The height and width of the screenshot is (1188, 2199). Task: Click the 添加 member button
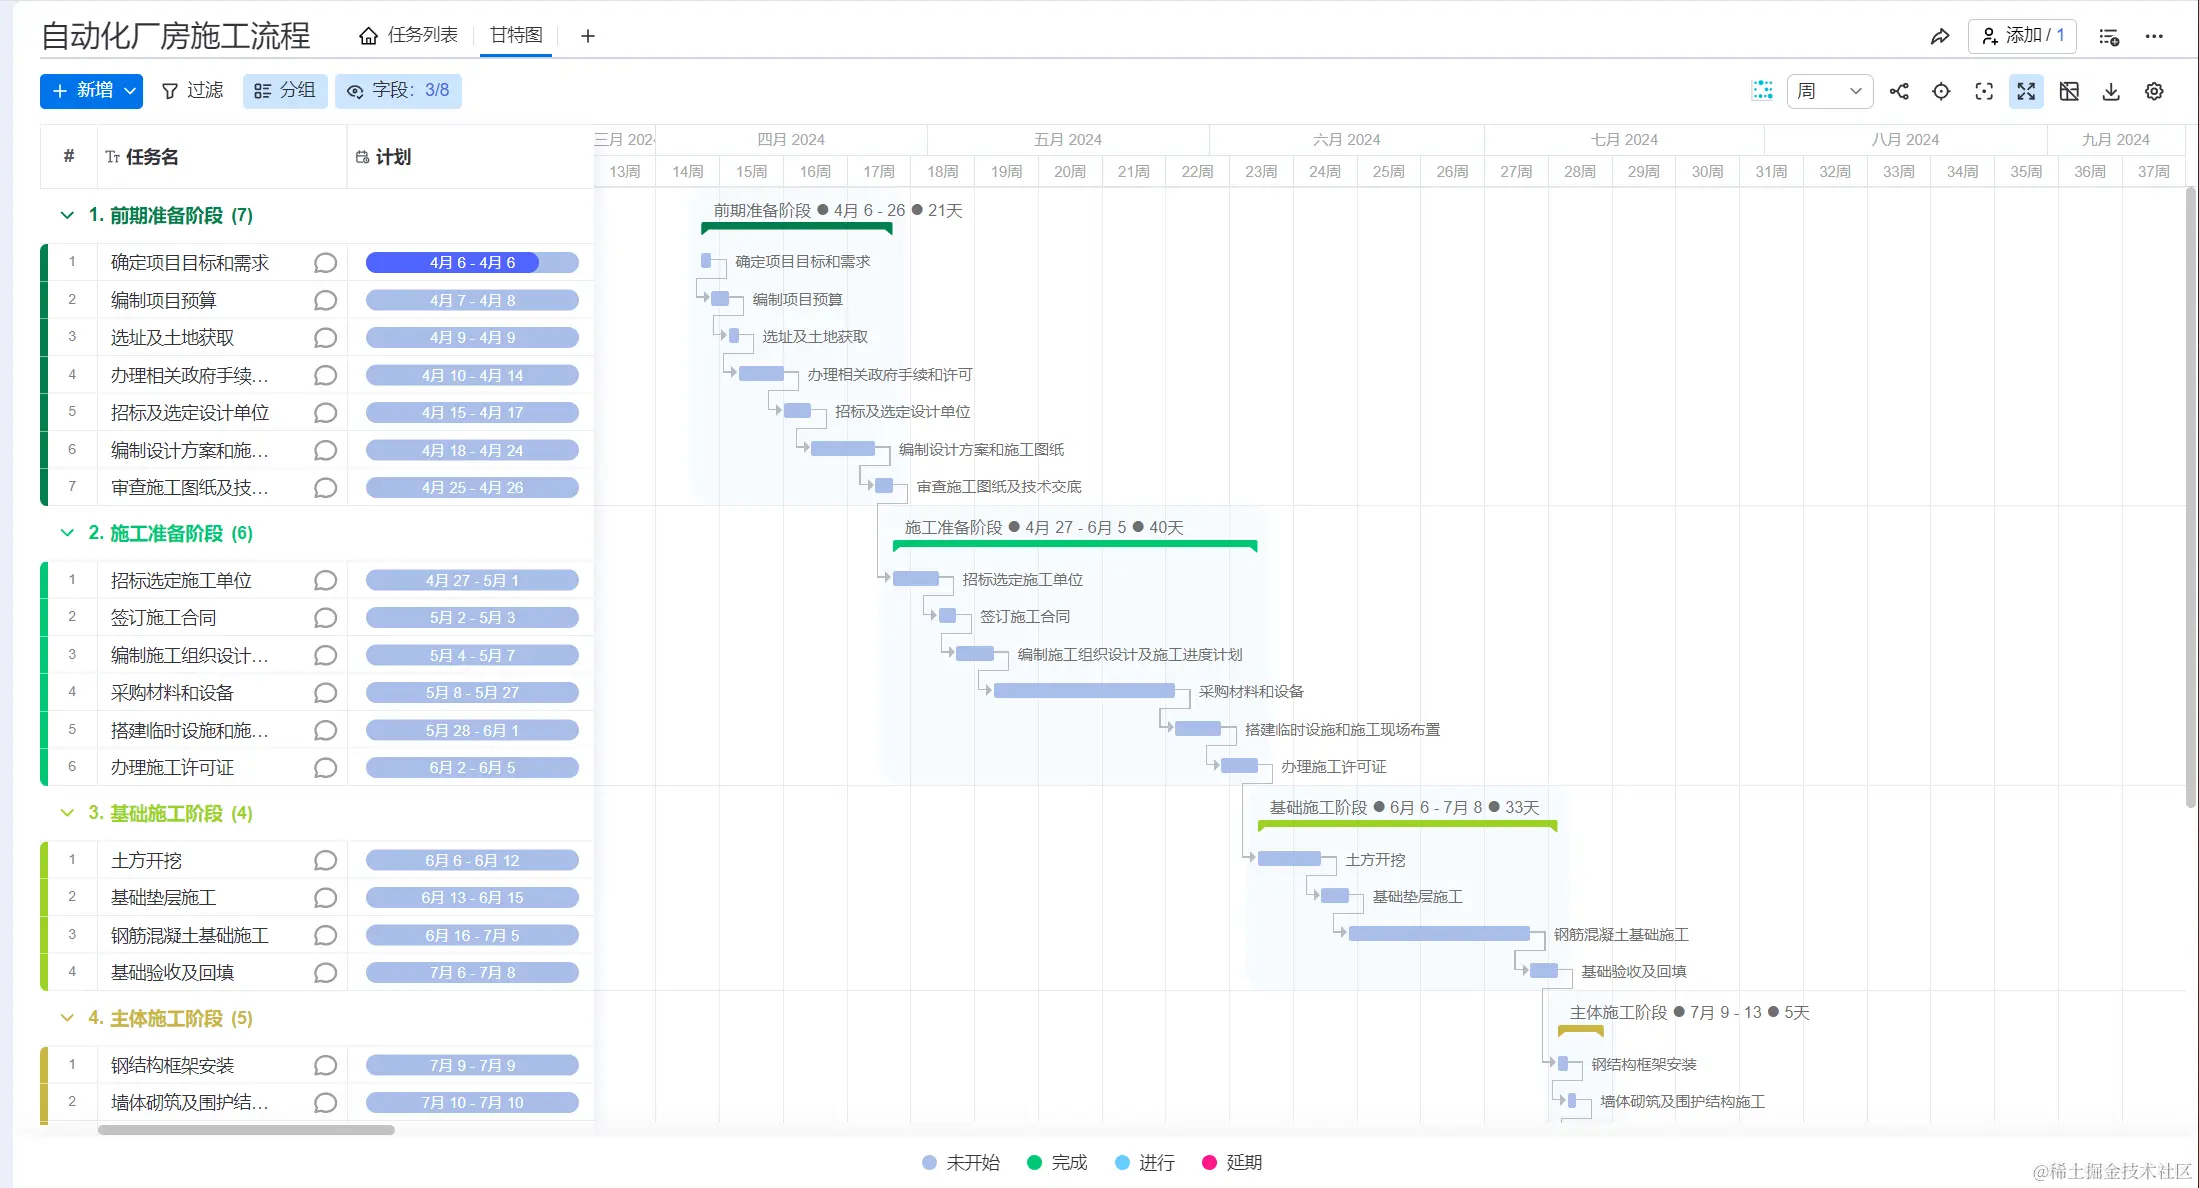(2021, 36)
